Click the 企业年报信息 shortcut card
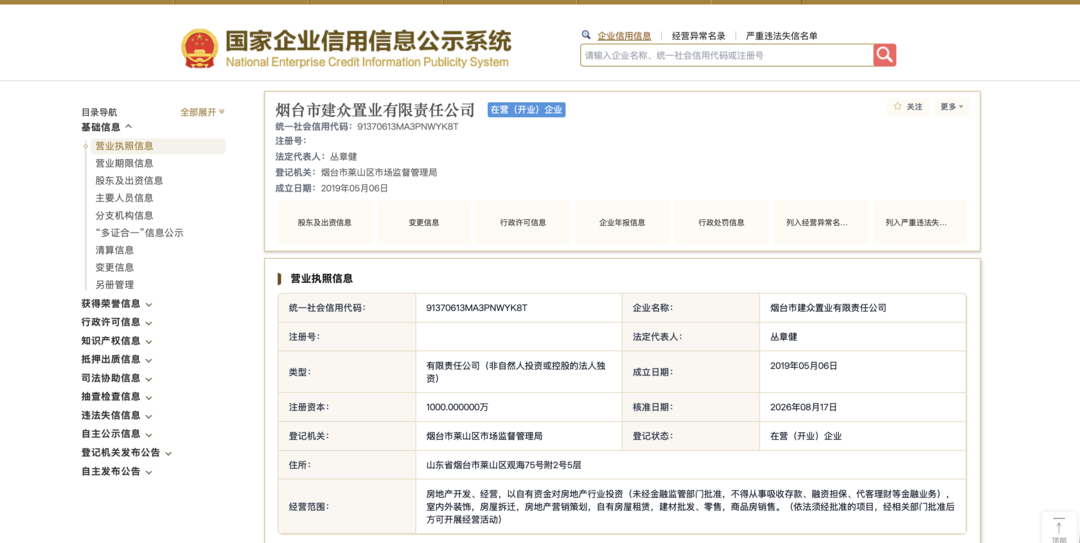The width and height of the screenshot is (1080, 543). pyautogui.click(x=622, y=223)
